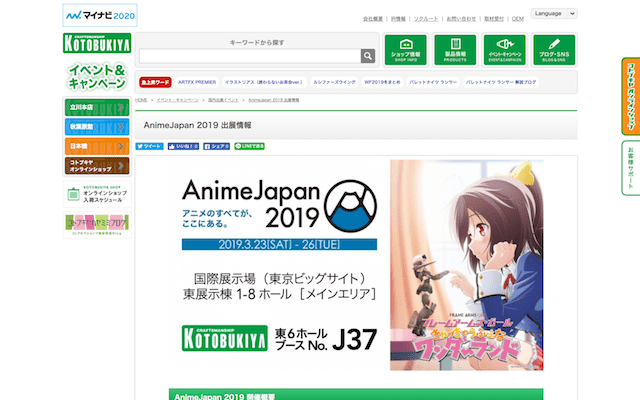Screen dimensions: 640x400
Task: Click the IR情報 header link
Action: (398, 19)
